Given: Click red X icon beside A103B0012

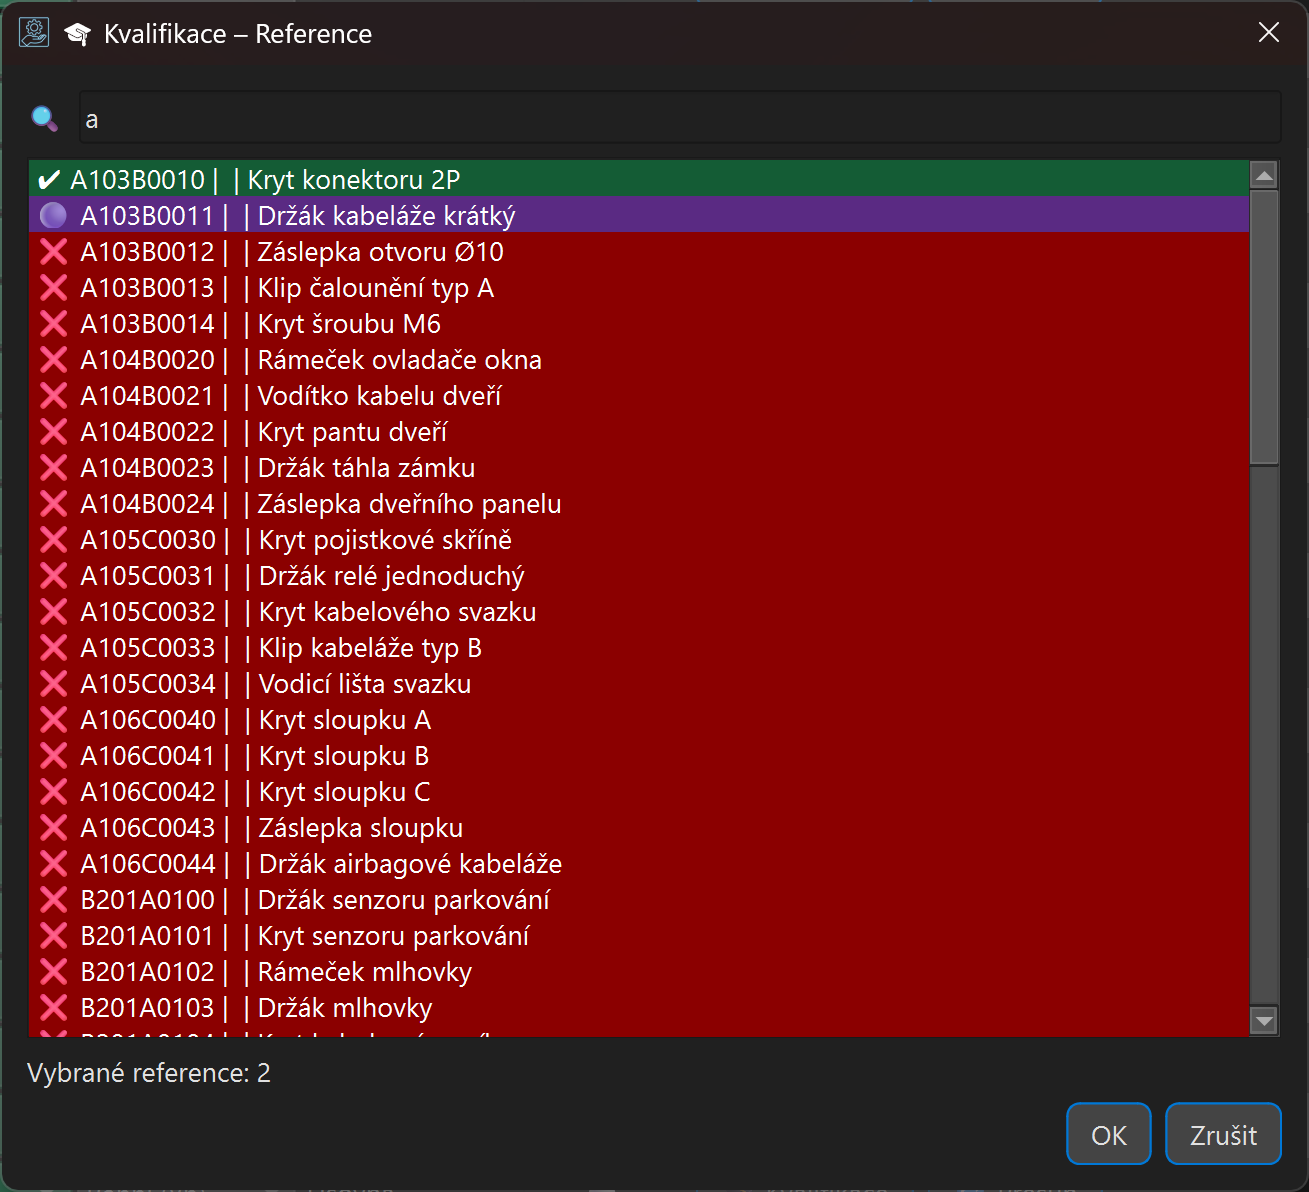Looking at the screenshot, I should 53,252.
